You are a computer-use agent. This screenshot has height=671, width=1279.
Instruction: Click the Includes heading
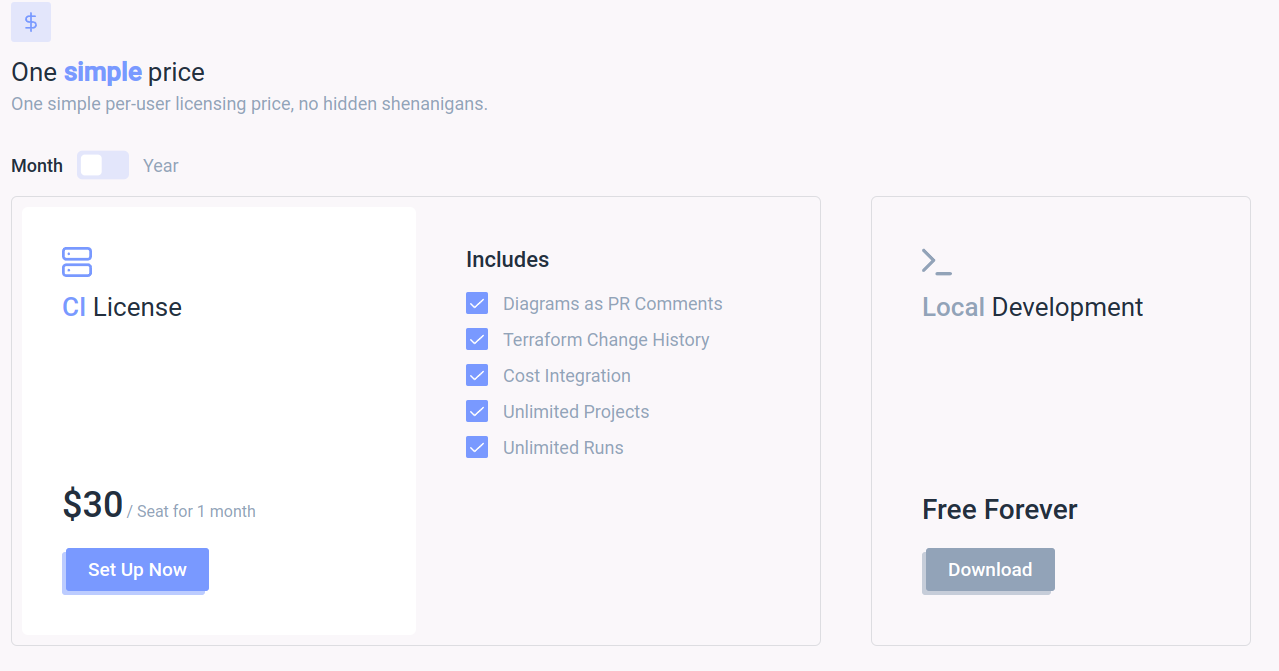click(x=507, y=260)
